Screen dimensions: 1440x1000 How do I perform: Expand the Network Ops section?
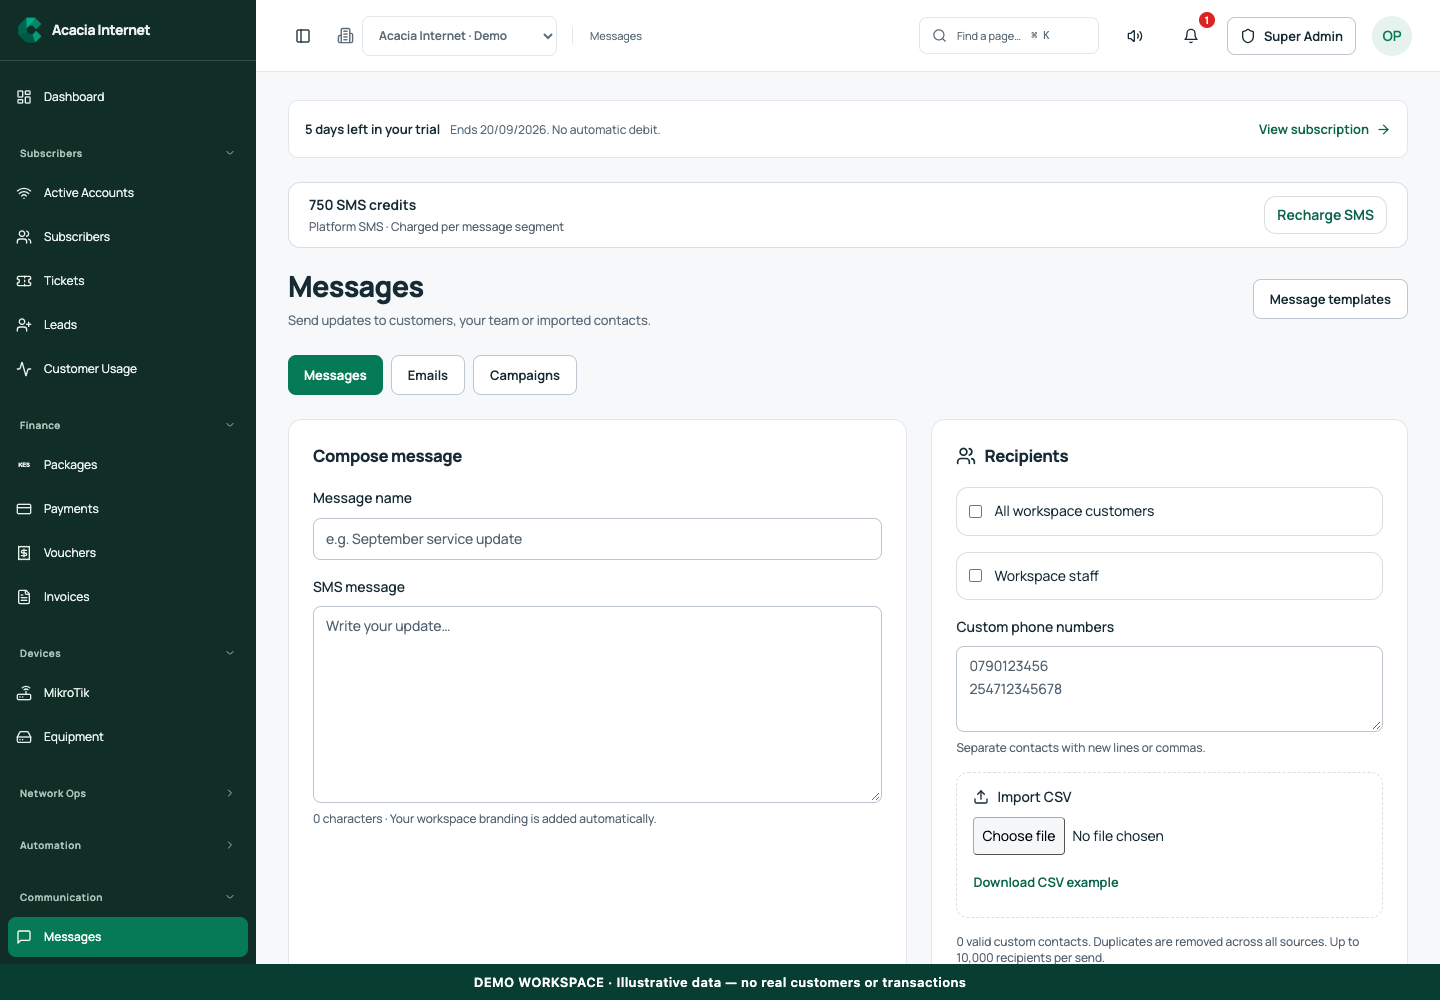point(128,793)
